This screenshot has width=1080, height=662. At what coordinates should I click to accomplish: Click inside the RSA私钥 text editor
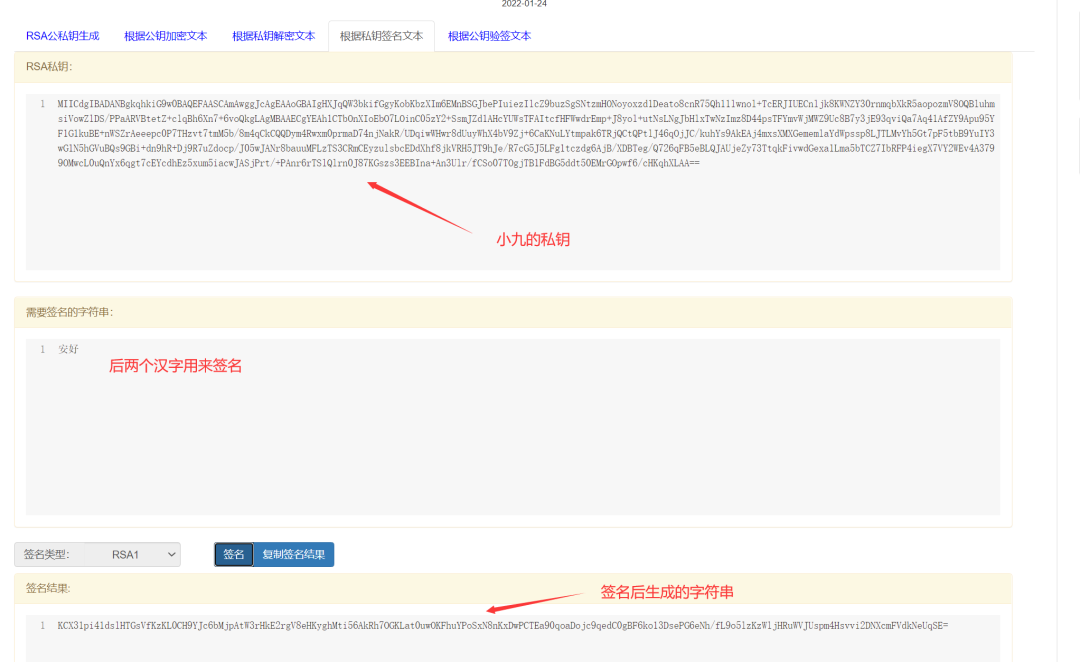point(512,182)
